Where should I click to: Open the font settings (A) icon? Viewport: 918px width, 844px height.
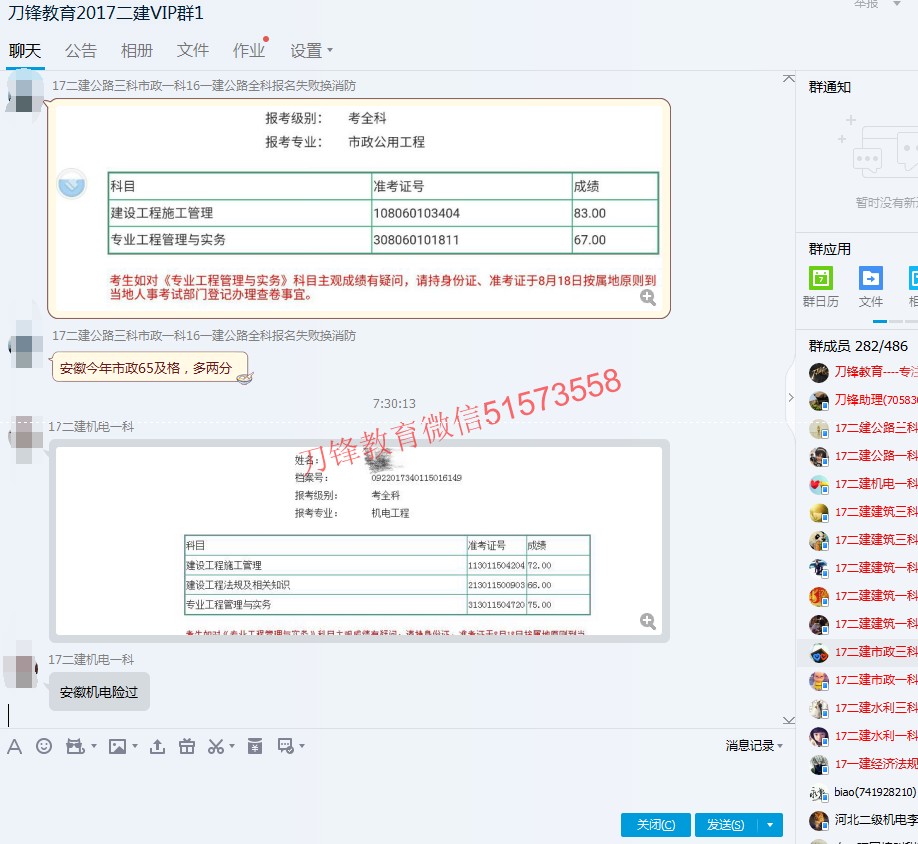[x=15, y=746]
